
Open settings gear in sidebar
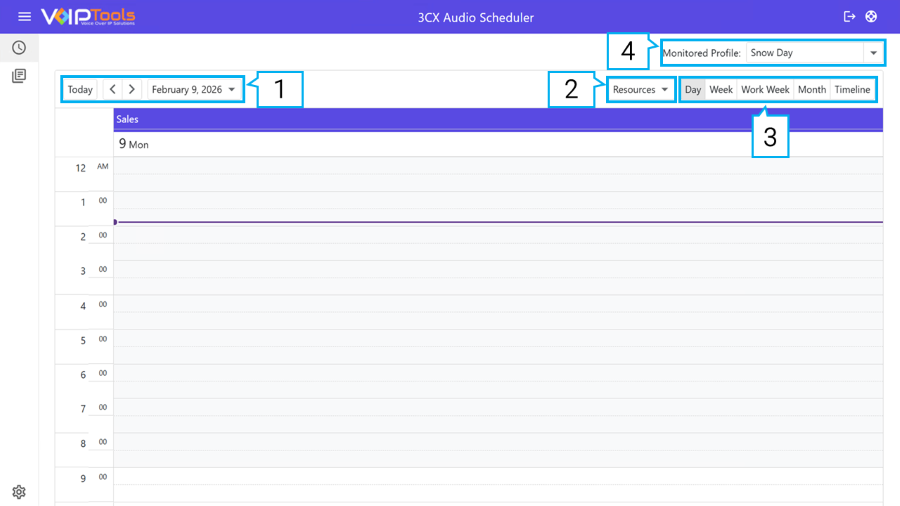19,492
